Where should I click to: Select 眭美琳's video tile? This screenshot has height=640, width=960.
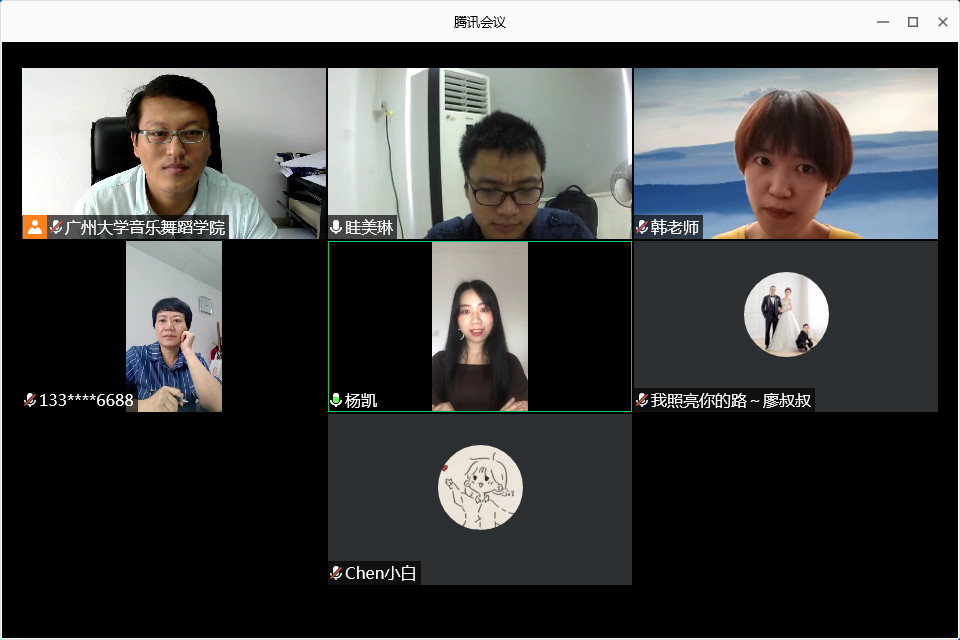pos(479,153)
